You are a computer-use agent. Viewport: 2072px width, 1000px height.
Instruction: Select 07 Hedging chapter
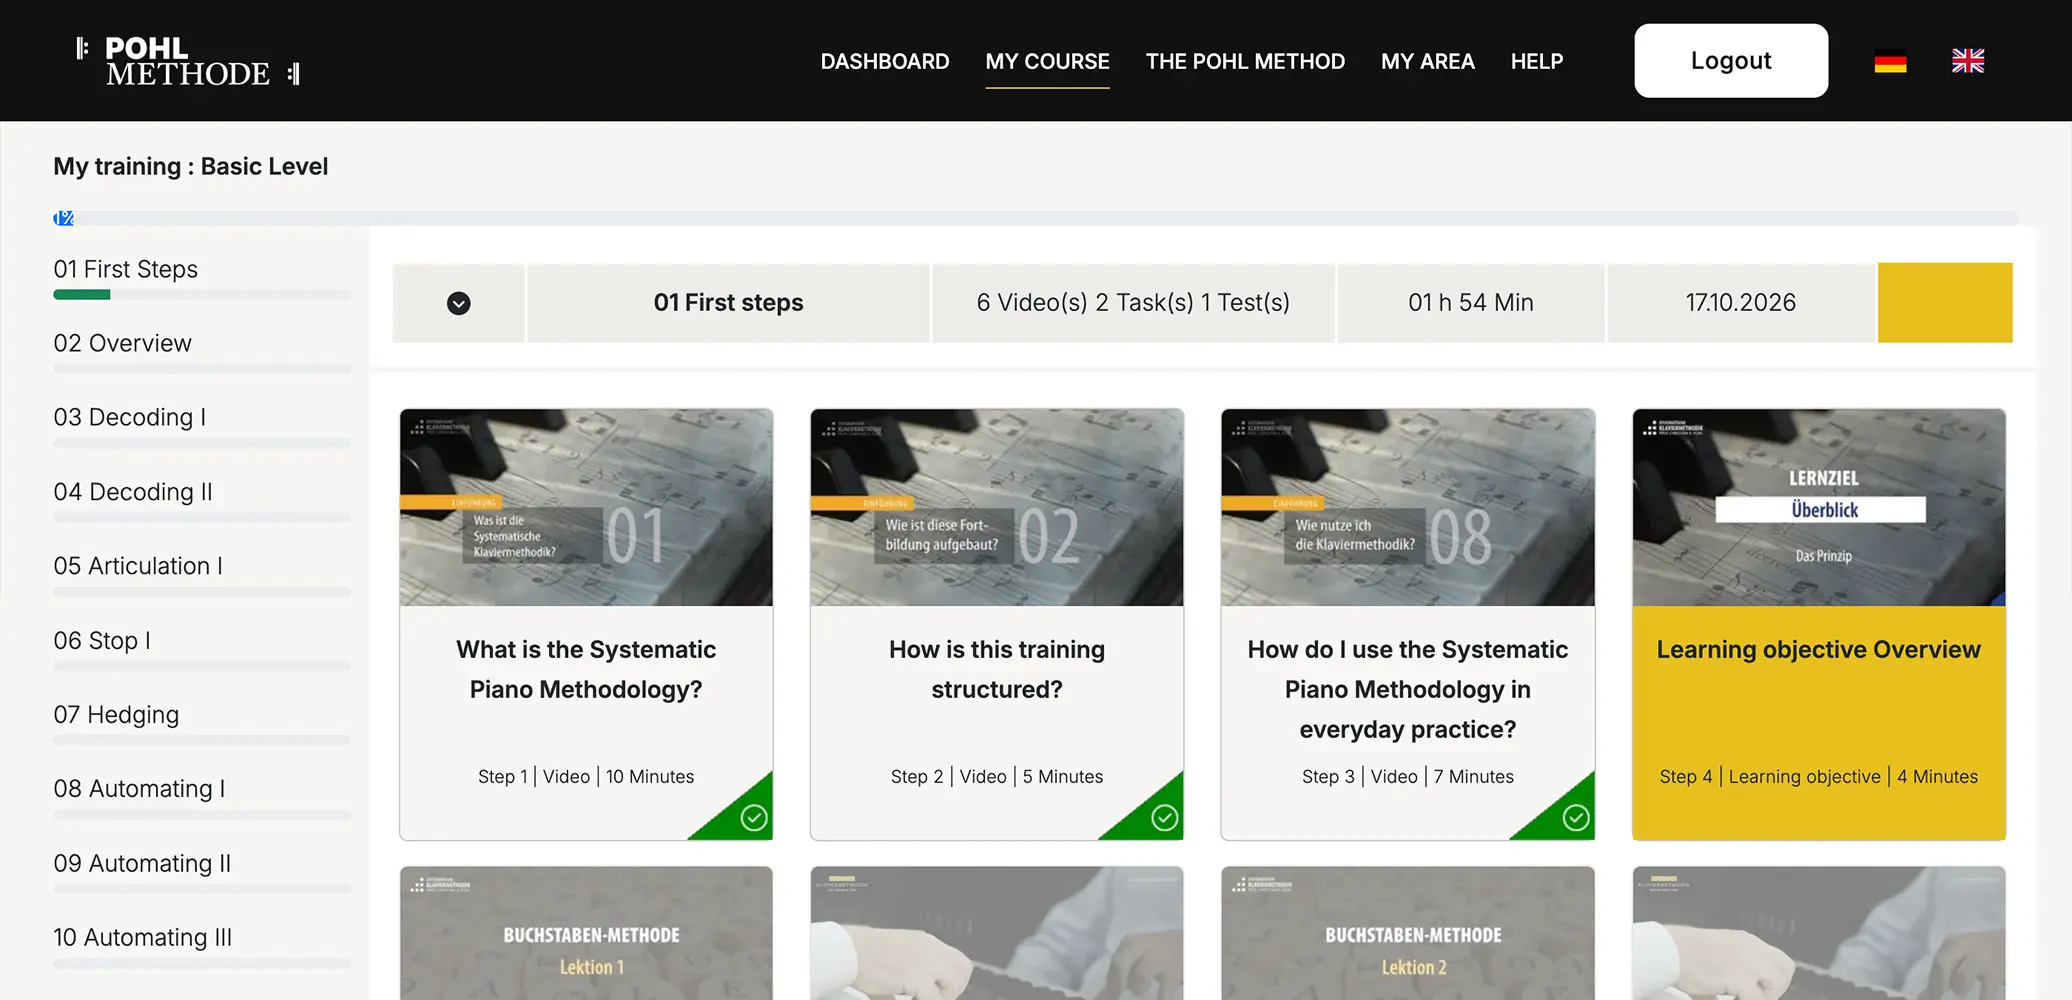[116, 715]
